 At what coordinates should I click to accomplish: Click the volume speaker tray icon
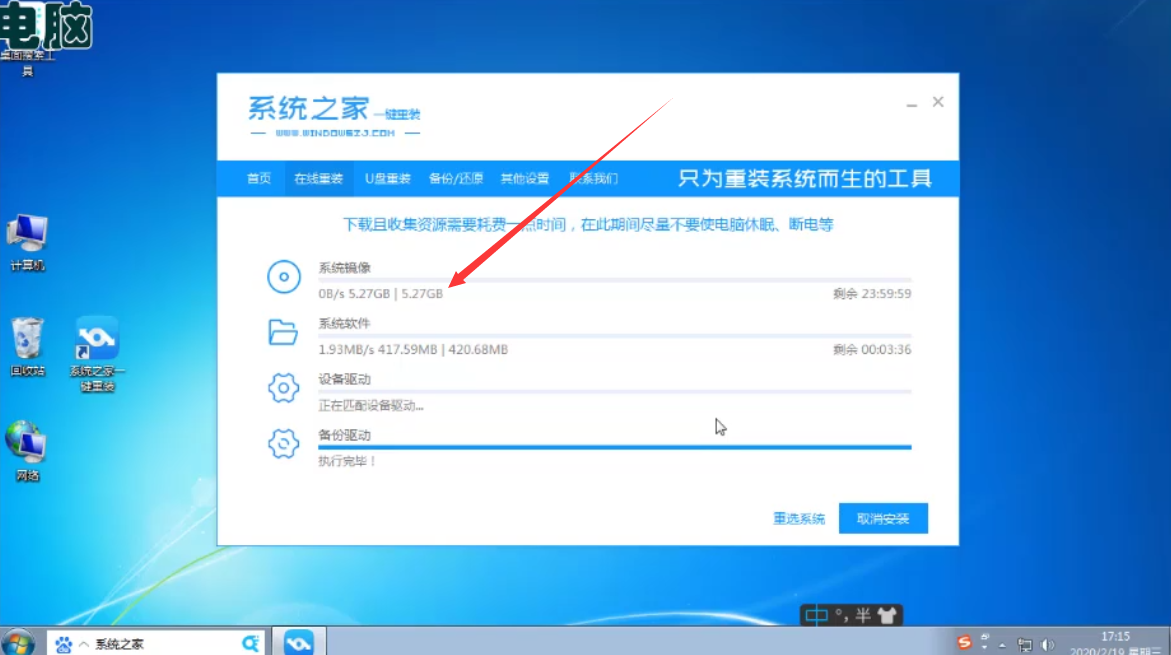[1048, 645]
